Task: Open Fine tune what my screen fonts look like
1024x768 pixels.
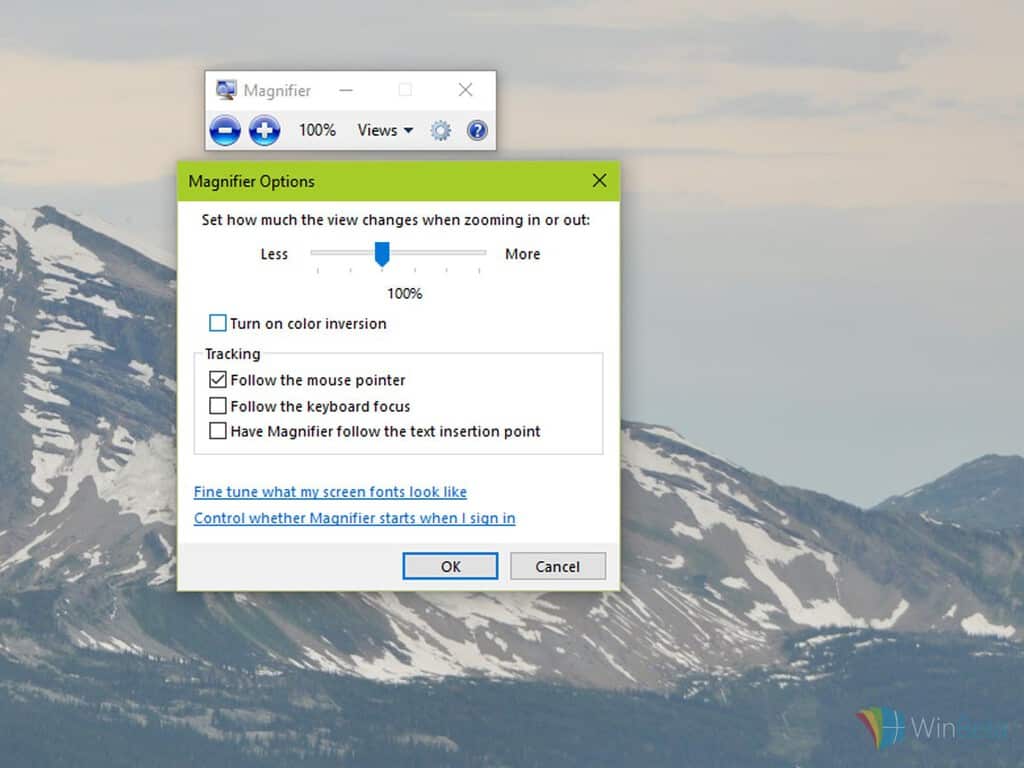Action: [x=330, y=492]
